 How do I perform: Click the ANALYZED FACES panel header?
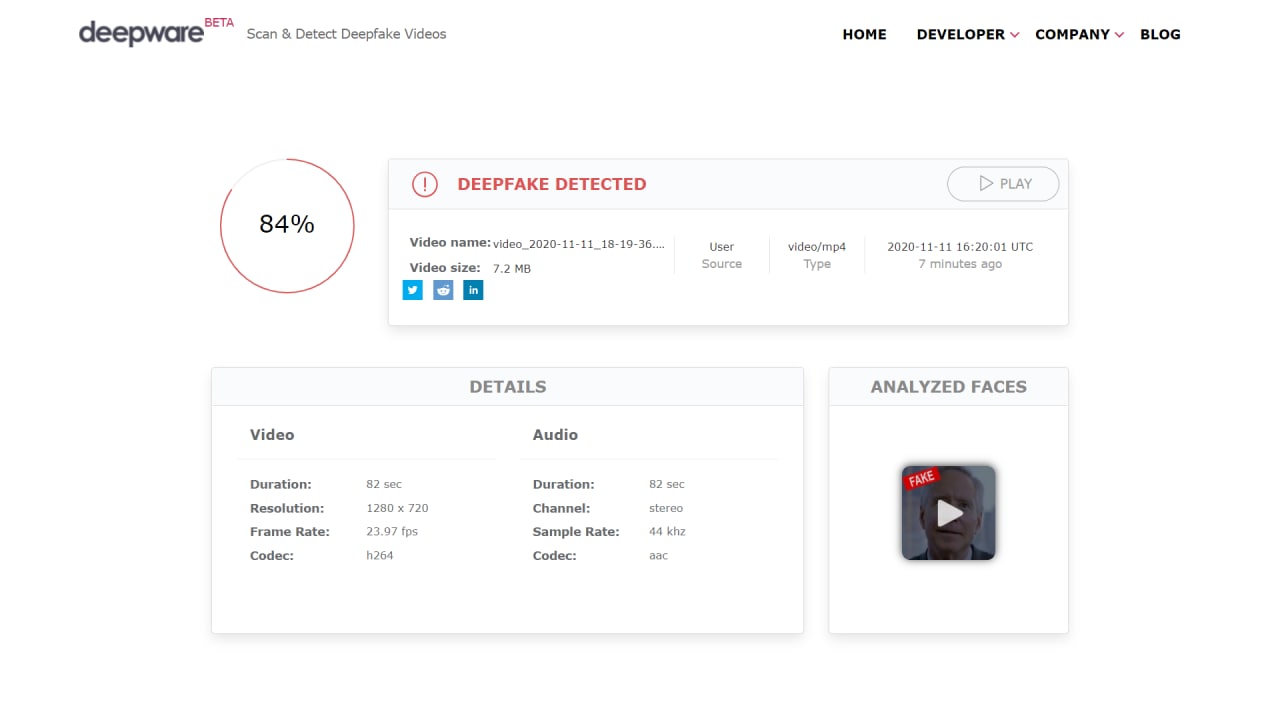pos(948,387)
